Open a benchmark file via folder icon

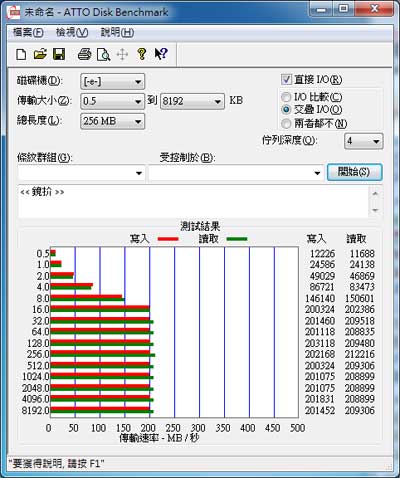click(x=40, y=54)
